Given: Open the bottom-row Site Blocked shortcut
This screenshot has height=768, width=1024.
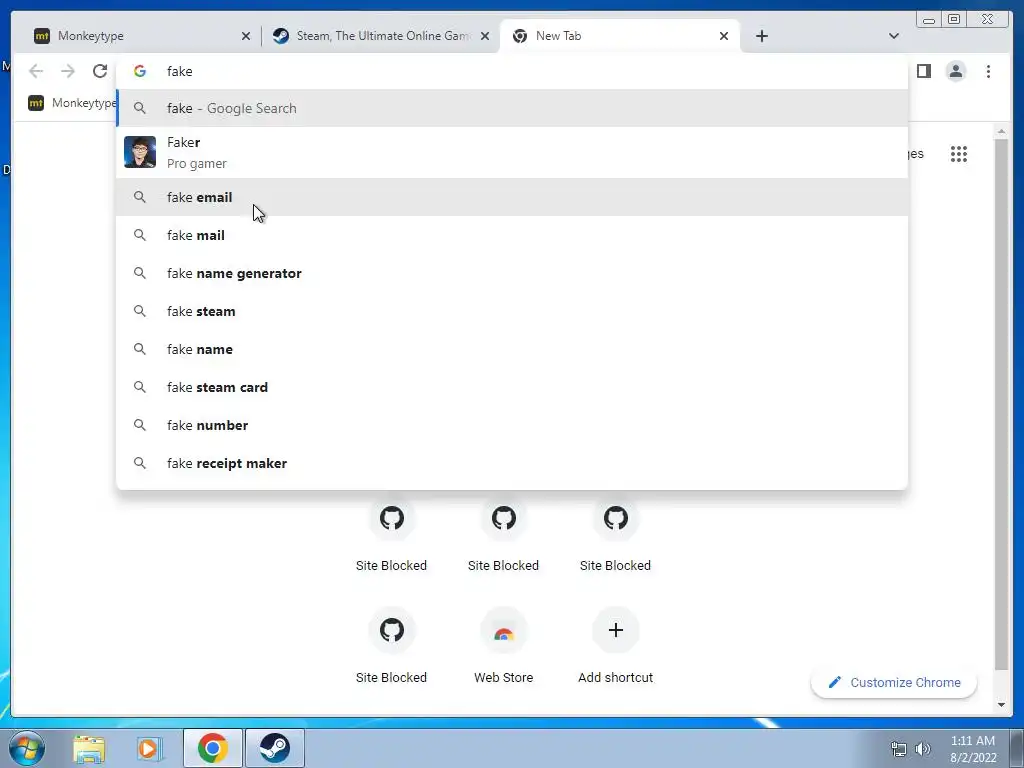Looking at the screenshot, I should coord(391,645).
